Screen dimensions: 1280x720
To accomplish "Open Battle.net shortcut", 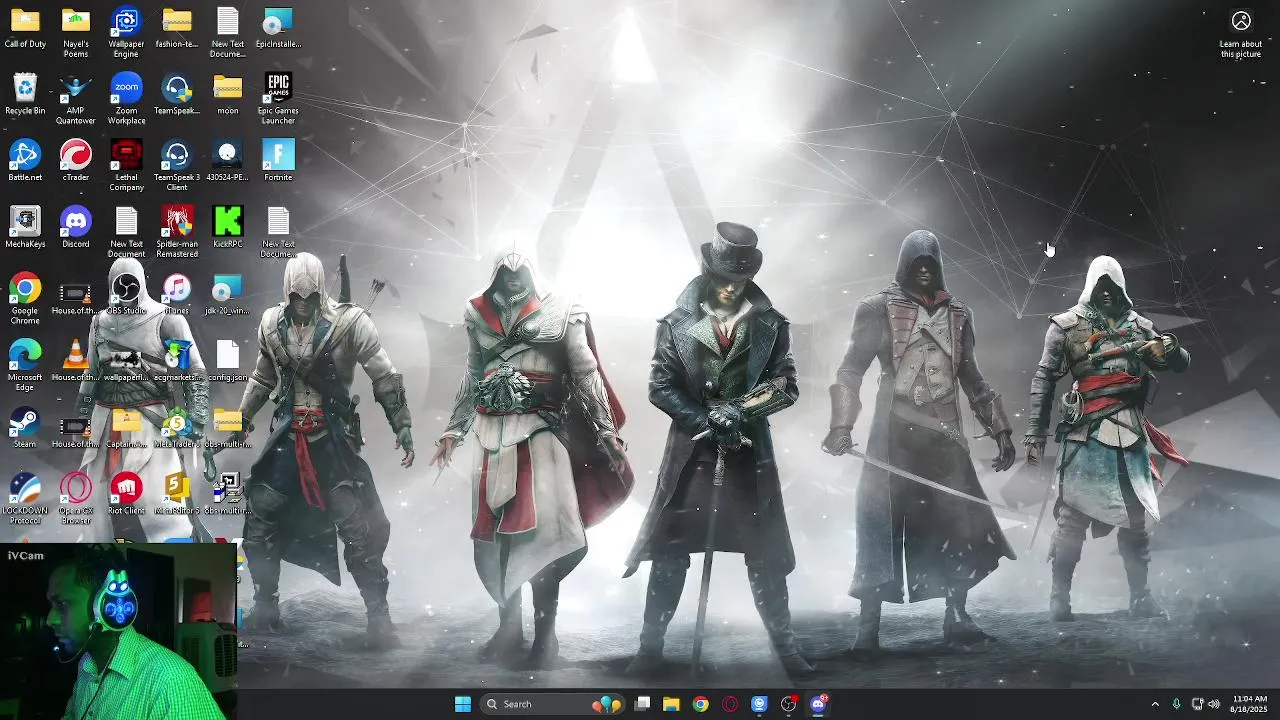I will tap(25, 161).
